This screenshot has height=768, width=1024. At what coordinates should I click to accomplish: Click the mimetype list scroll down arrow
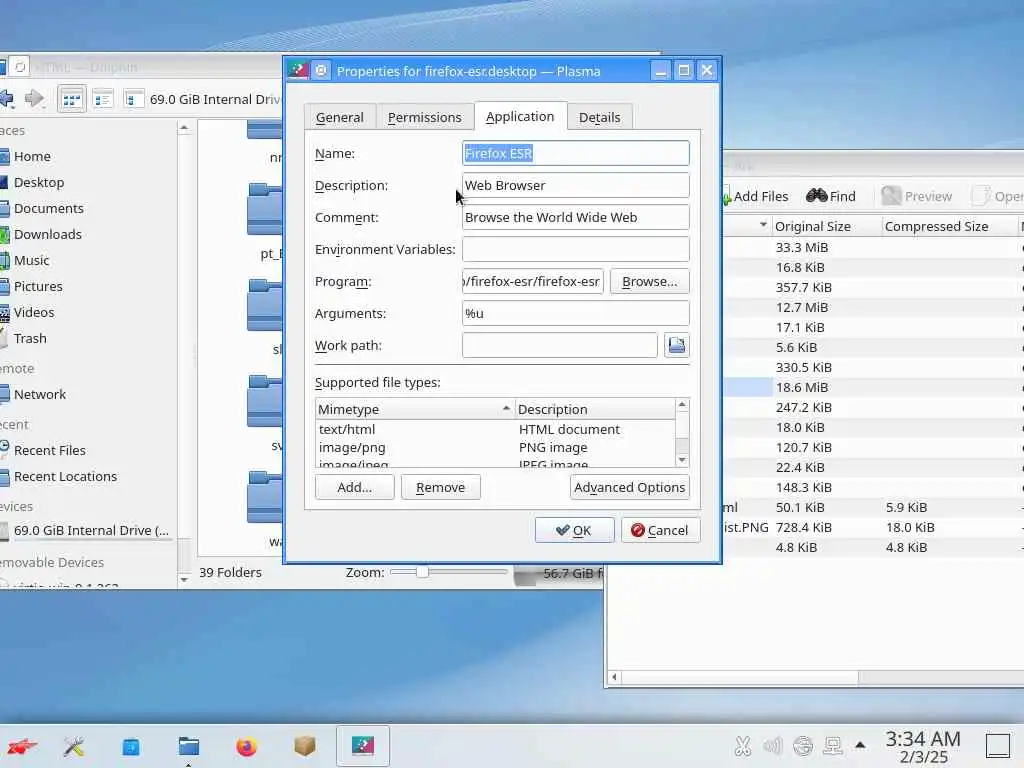[x=682, y=460]
